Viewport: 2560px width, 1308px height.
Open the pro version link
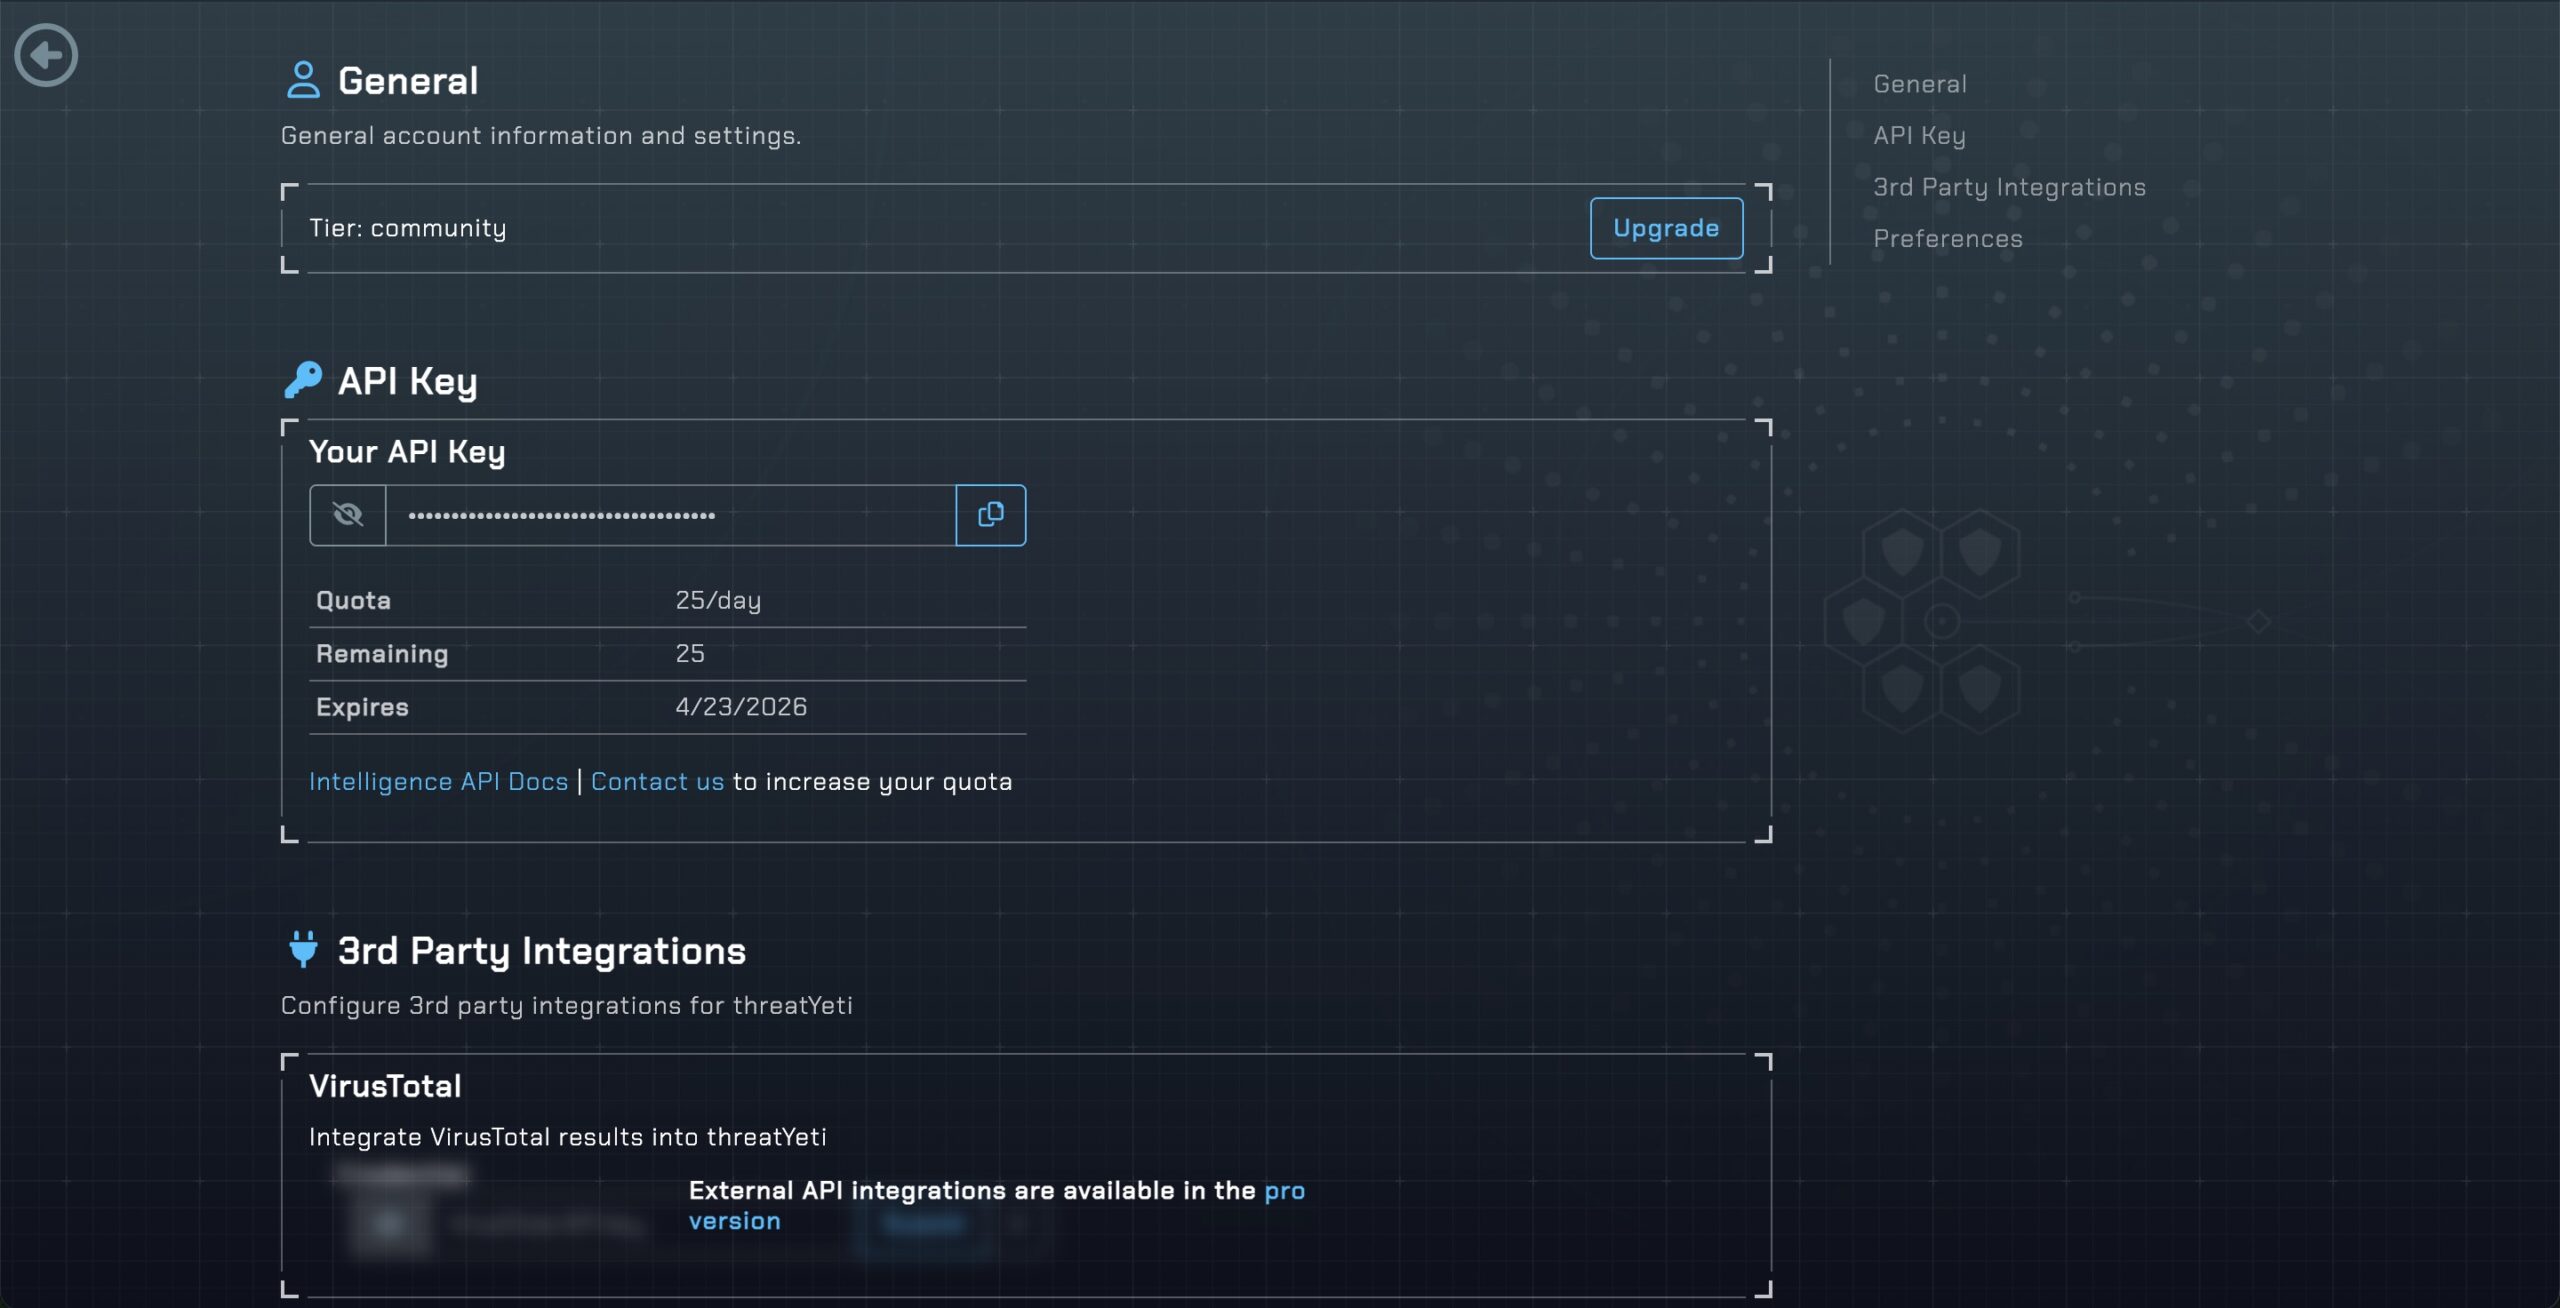pyautogui.click(x=1284, y=1191)
